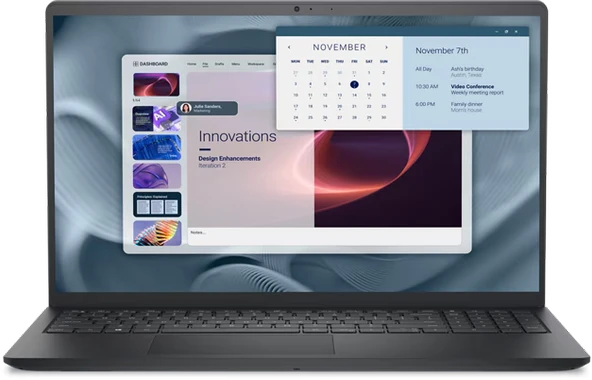Screen dimensions: 592x380
Task: Select highlighted date 7 in calendar
Action: tap(354, 84)
